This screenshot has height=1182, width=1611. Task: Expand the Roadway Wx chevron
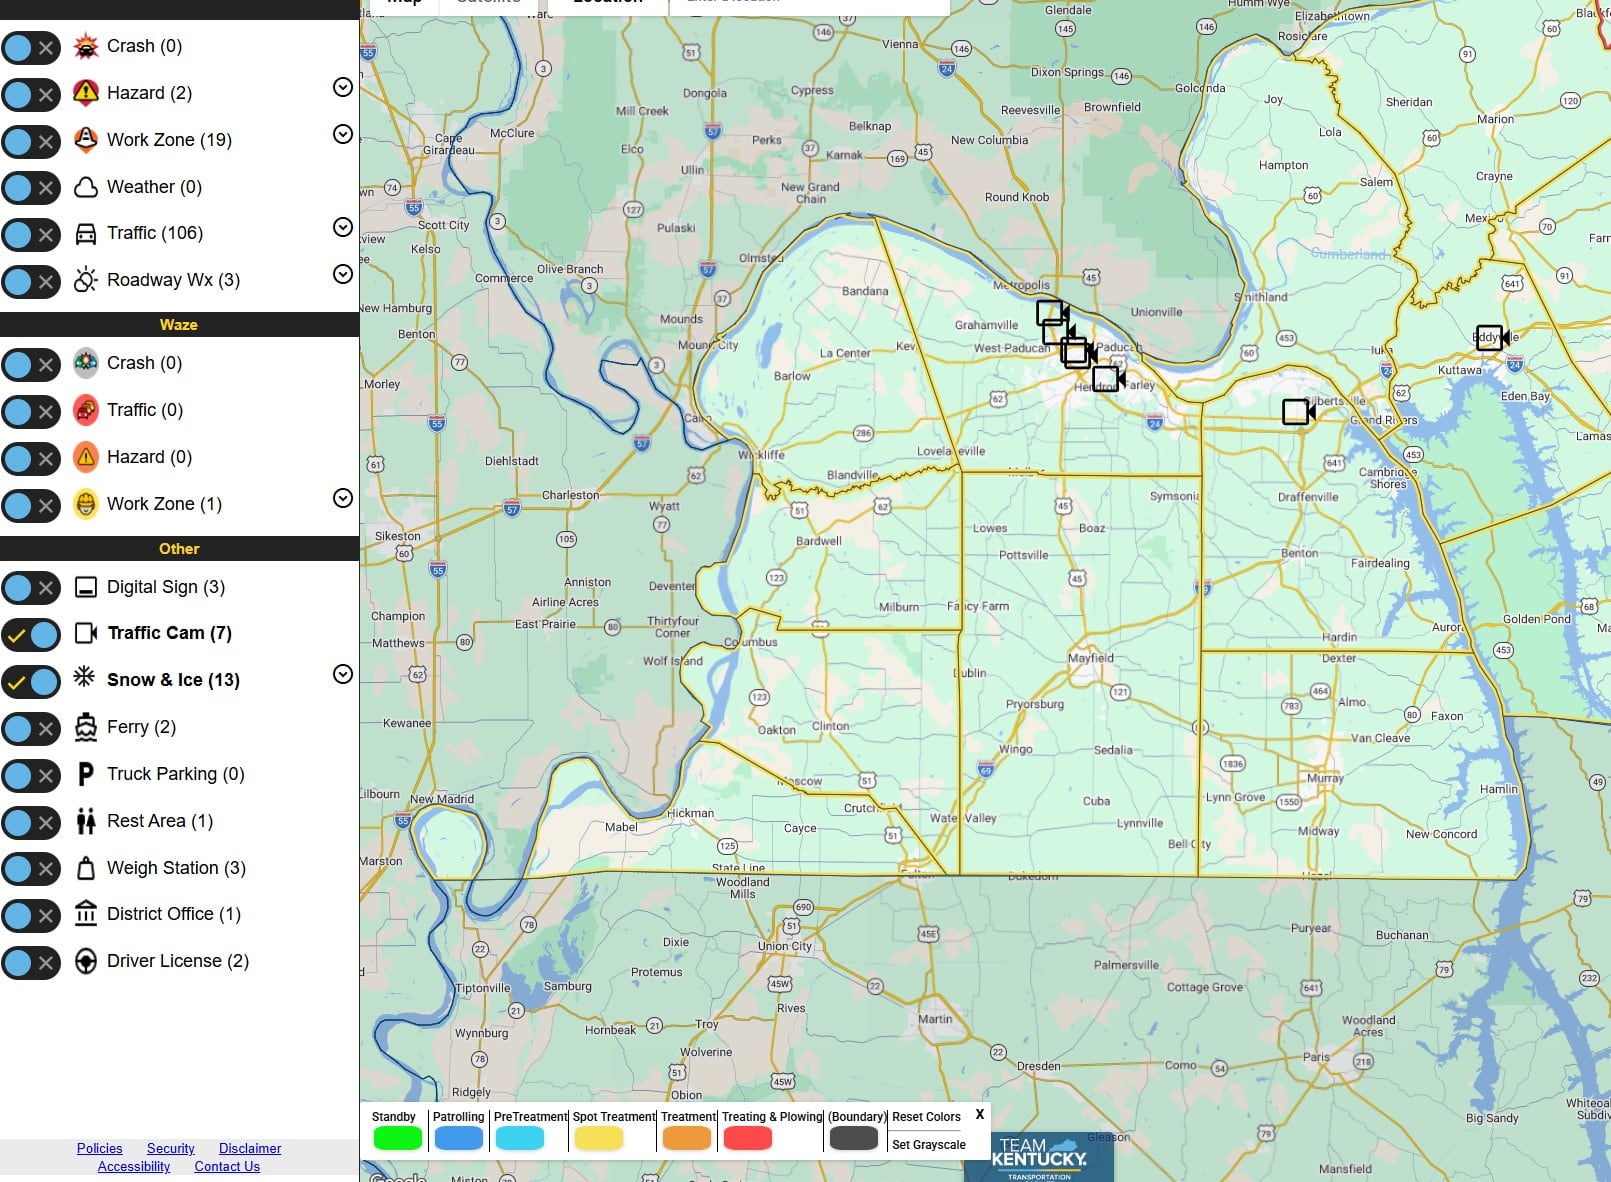[343, 274]
